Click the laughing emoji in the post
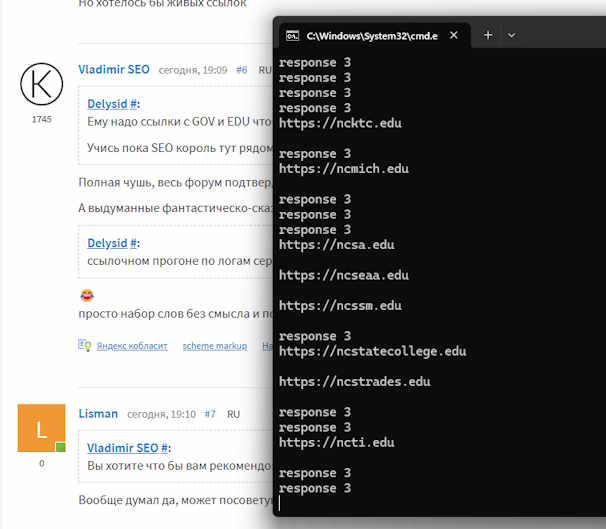The image size is (606, 529). (86, 296)
